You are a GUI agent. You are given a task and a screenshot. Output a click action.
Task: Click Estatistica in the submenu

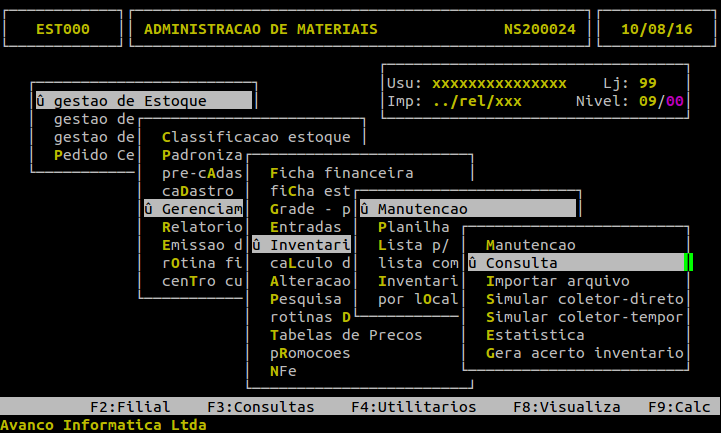(x=535, y=335)
